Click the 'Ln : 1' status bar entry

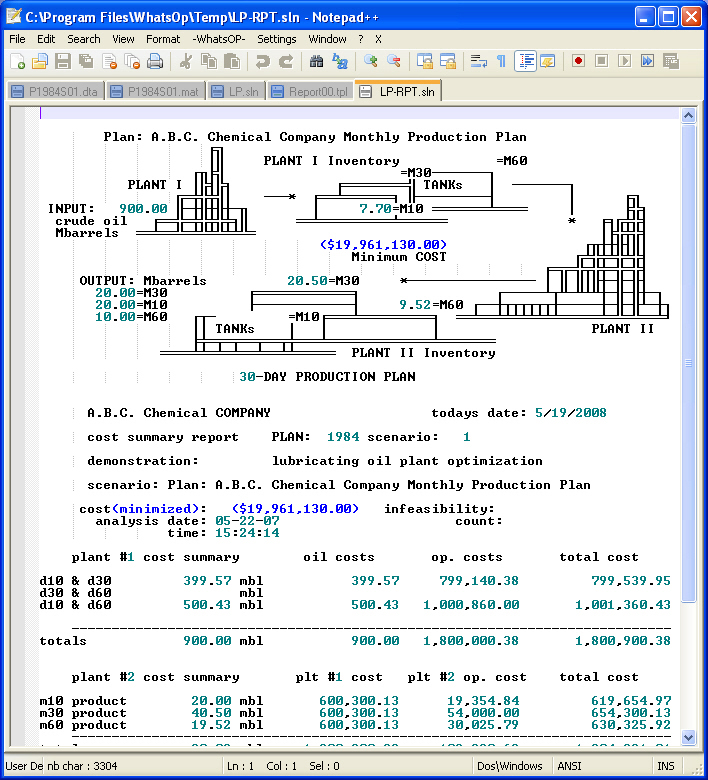(240, 766)
